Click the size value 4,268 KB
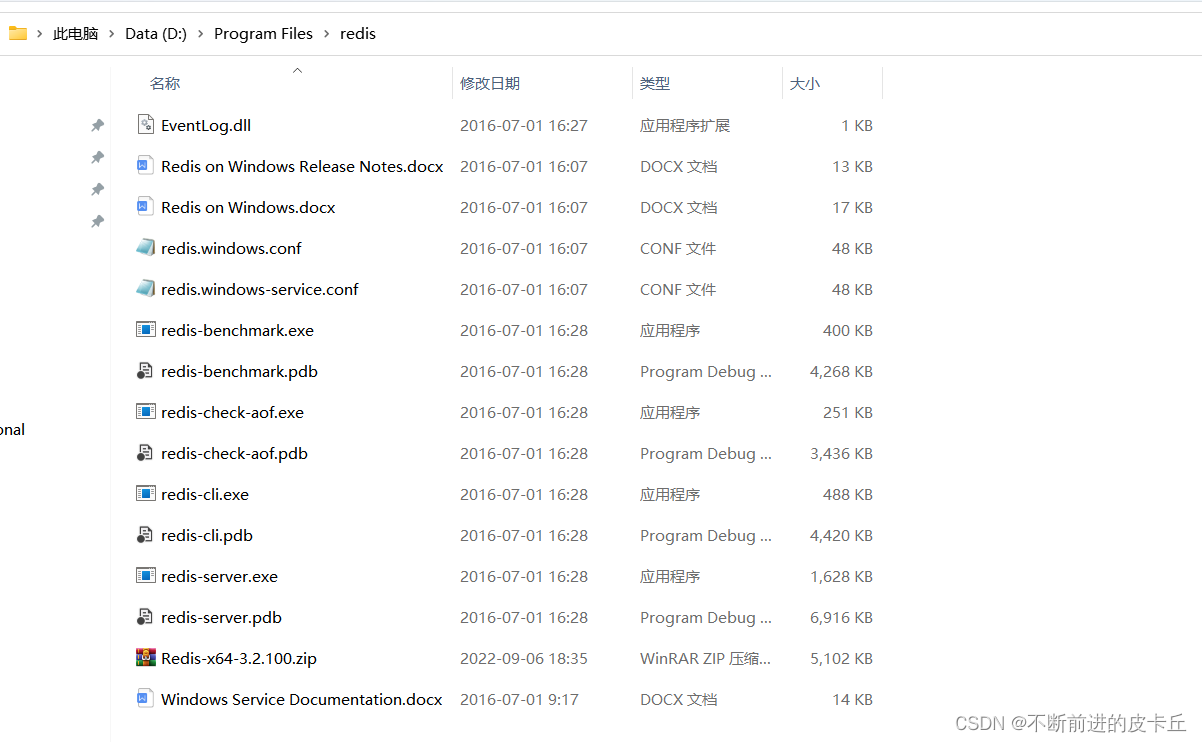The image size is (1202, 742). [841, 371]
